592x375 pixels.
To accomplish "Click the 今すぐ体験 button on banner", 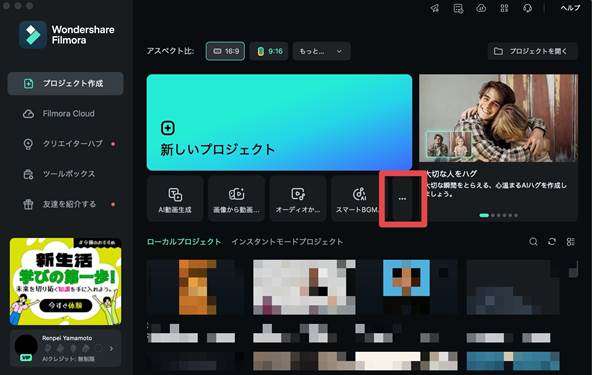I will [66, 305].
